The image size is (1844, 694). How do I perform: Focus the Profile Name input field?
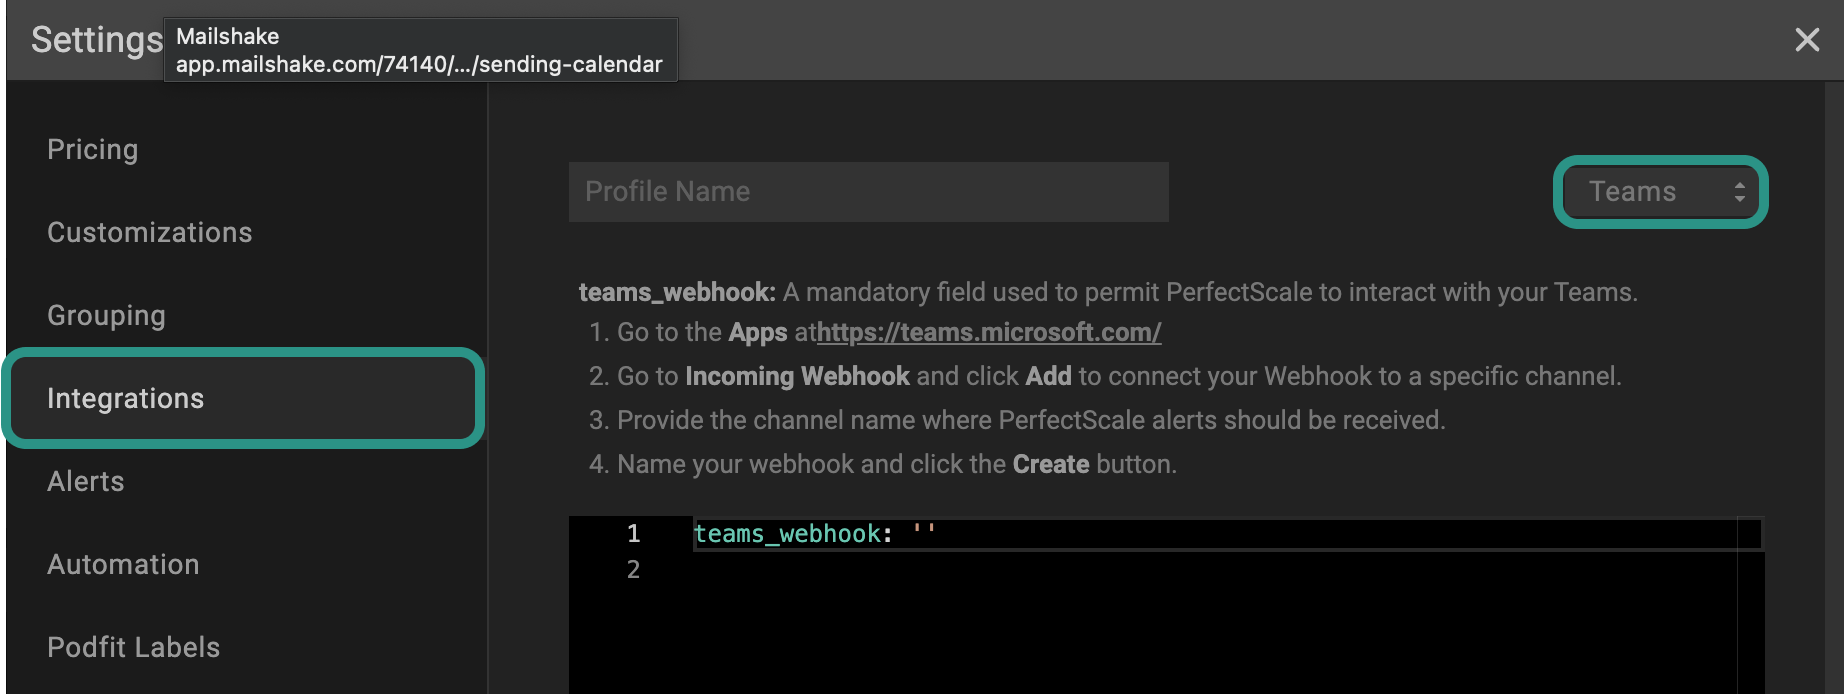(x=868, y=192)
